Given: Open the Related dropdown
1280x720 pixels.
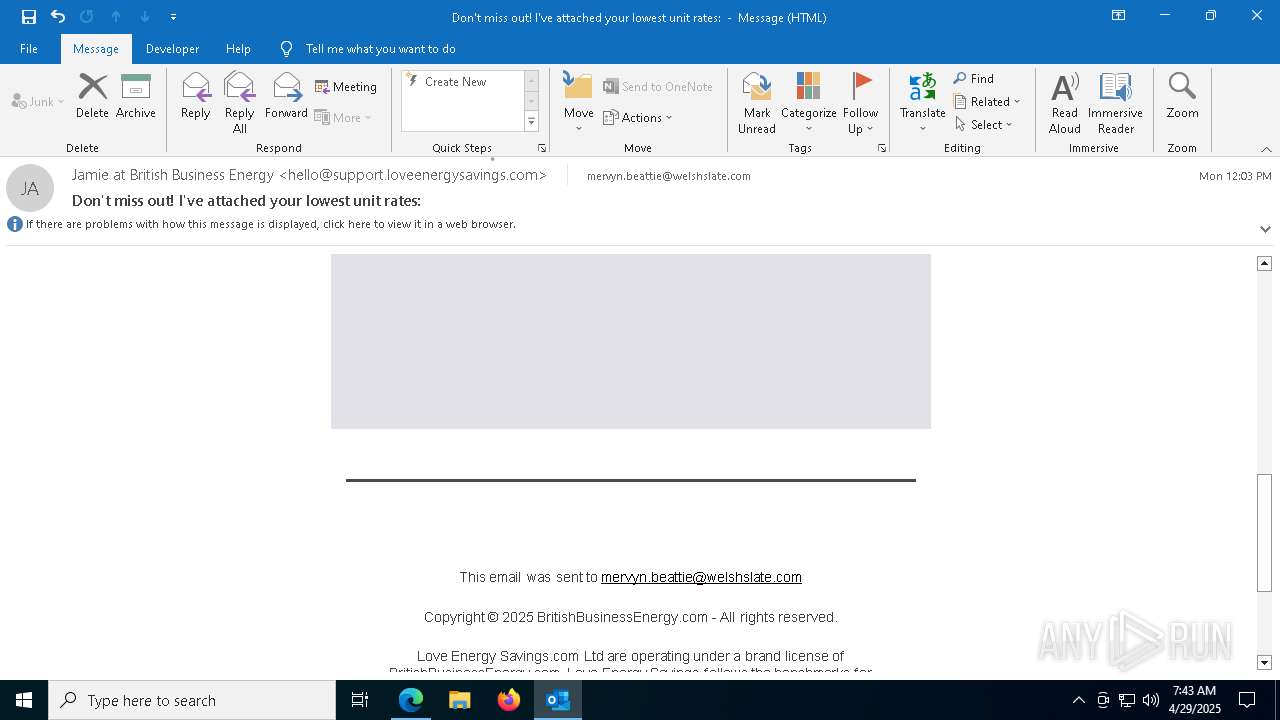Looking at the screenshot, I should [x=987, y=102].
